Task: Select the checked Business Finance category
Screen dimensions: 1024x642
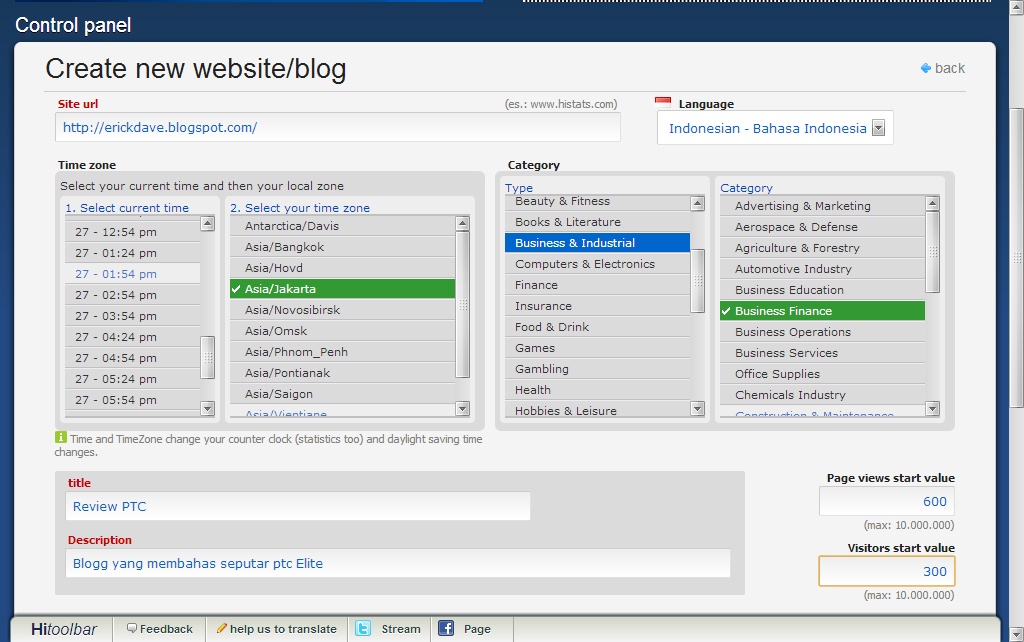Action: click(x=822, y=311)
